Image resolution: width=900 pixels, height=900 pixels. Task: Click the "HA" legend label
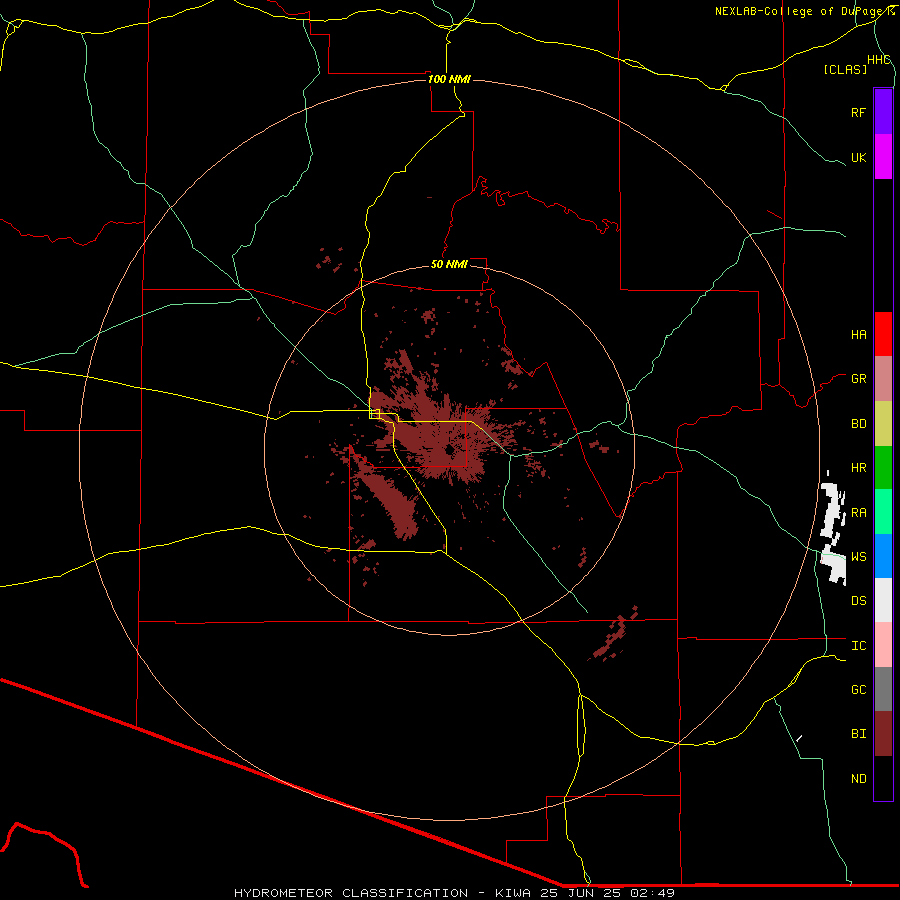tap(859, 335)
